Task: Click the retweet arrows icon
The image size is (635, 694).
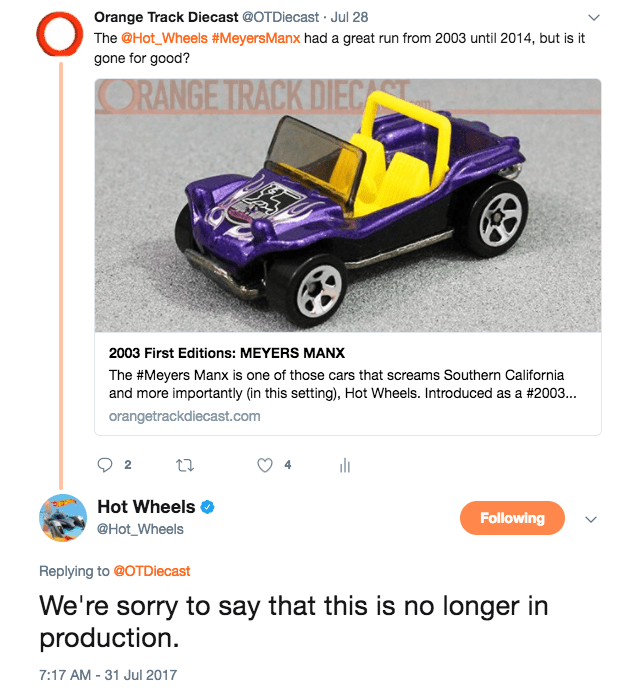Action: 184,465
